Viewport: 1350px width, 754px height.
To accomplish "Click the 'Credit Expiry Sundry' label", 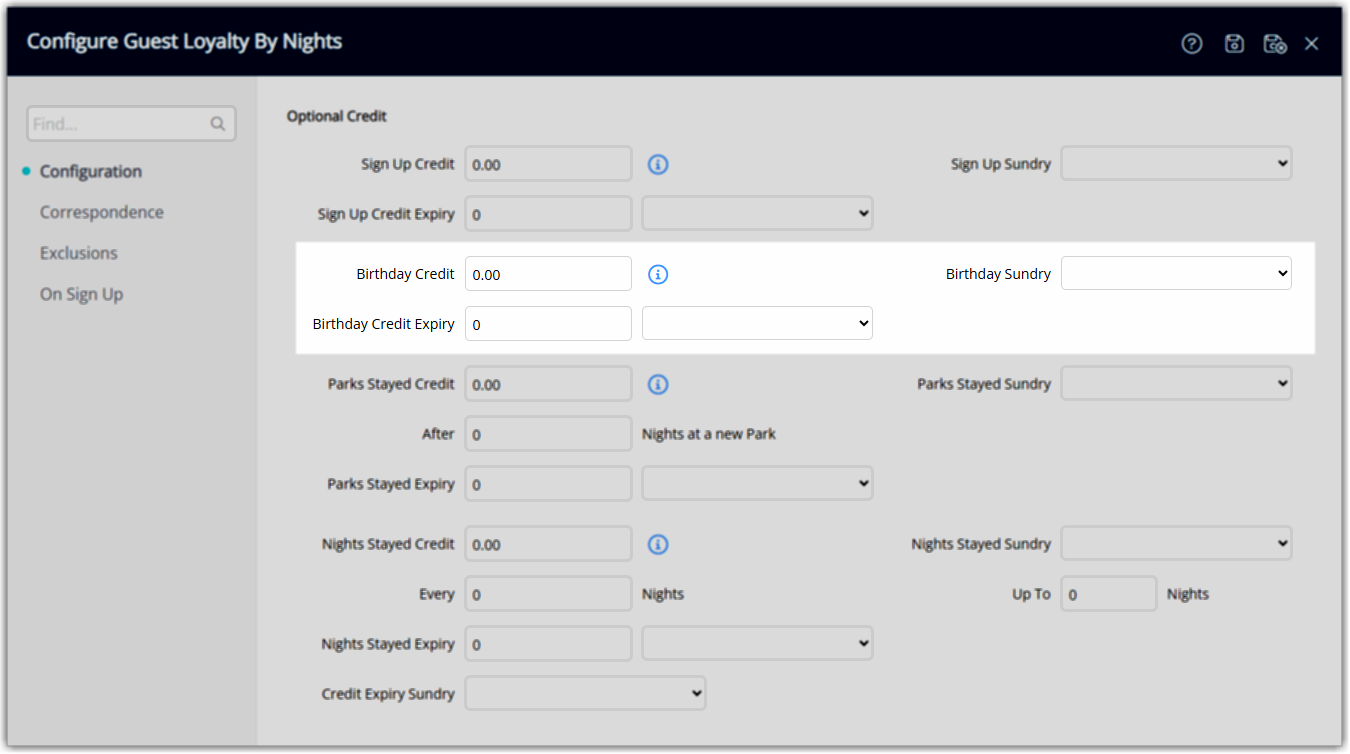I will click(x=388, y=694).
